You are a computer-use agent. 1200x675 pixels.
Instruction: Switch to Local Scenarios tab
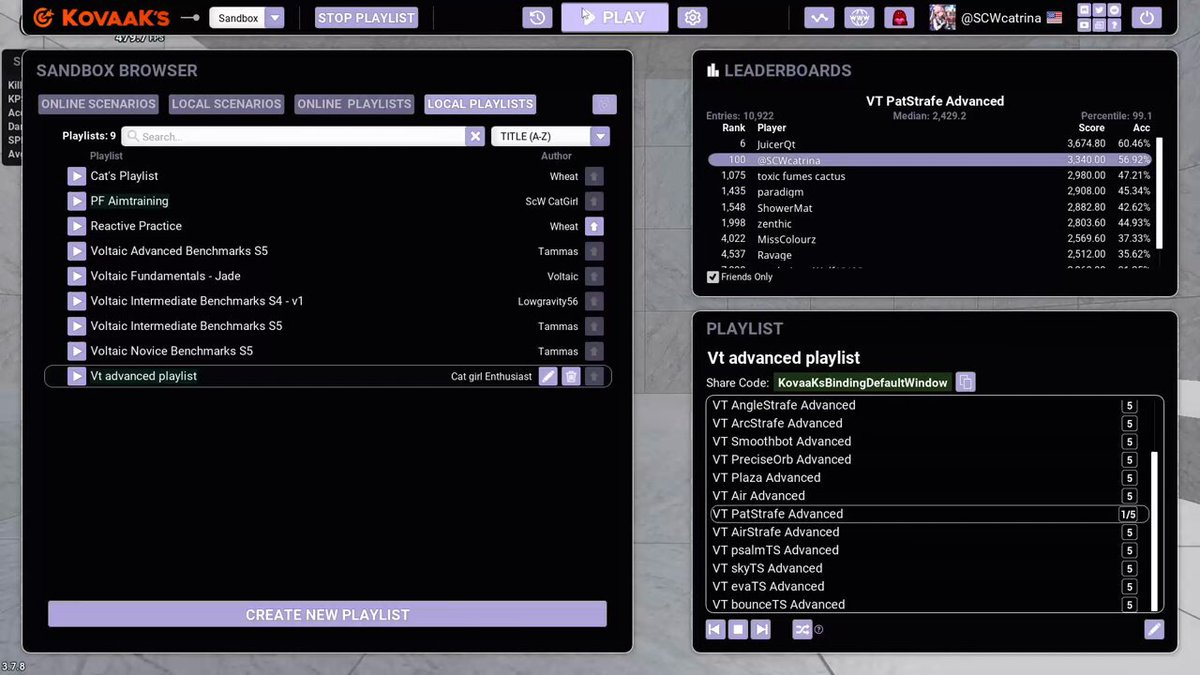(226, 104)
